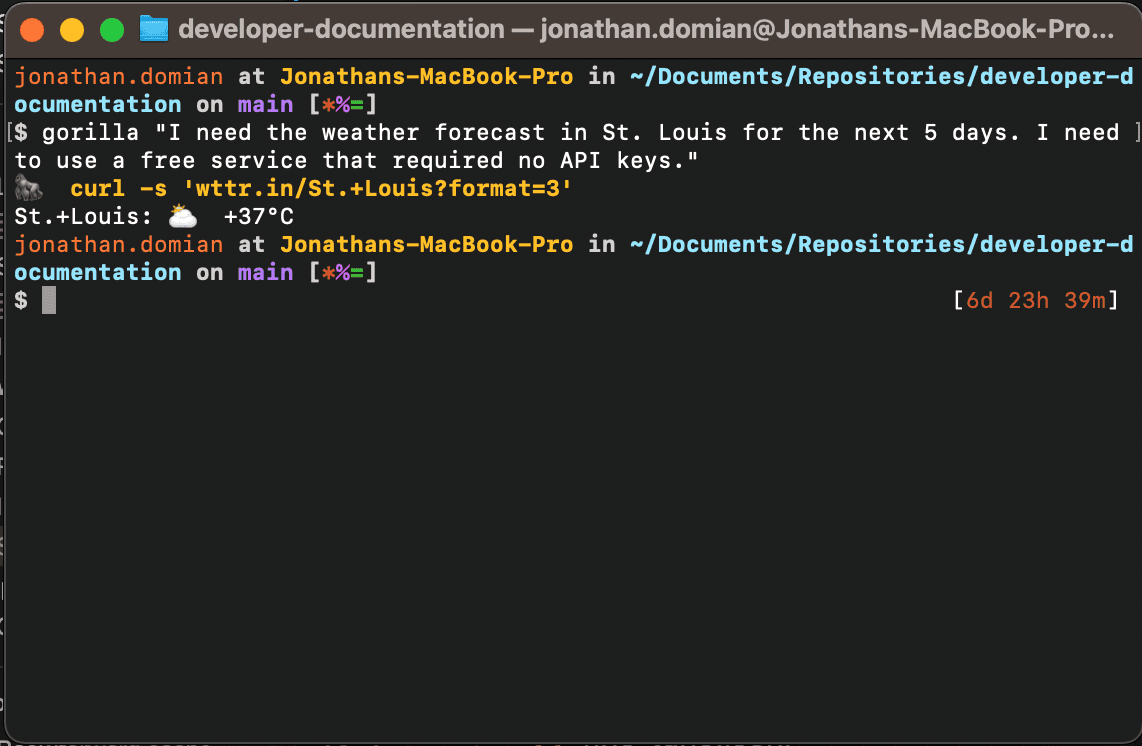1142x746 pixels.
Task: Click Jonathans-MacBook-Pro hostname in the last prompt
Action: pos(426,244)
